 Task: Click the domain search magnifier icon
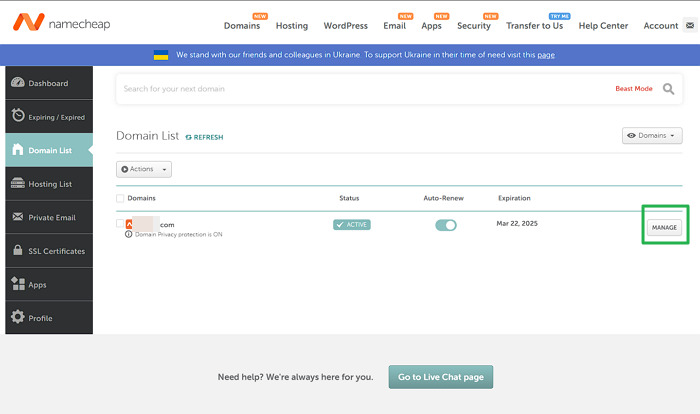[x=668, y=89]
